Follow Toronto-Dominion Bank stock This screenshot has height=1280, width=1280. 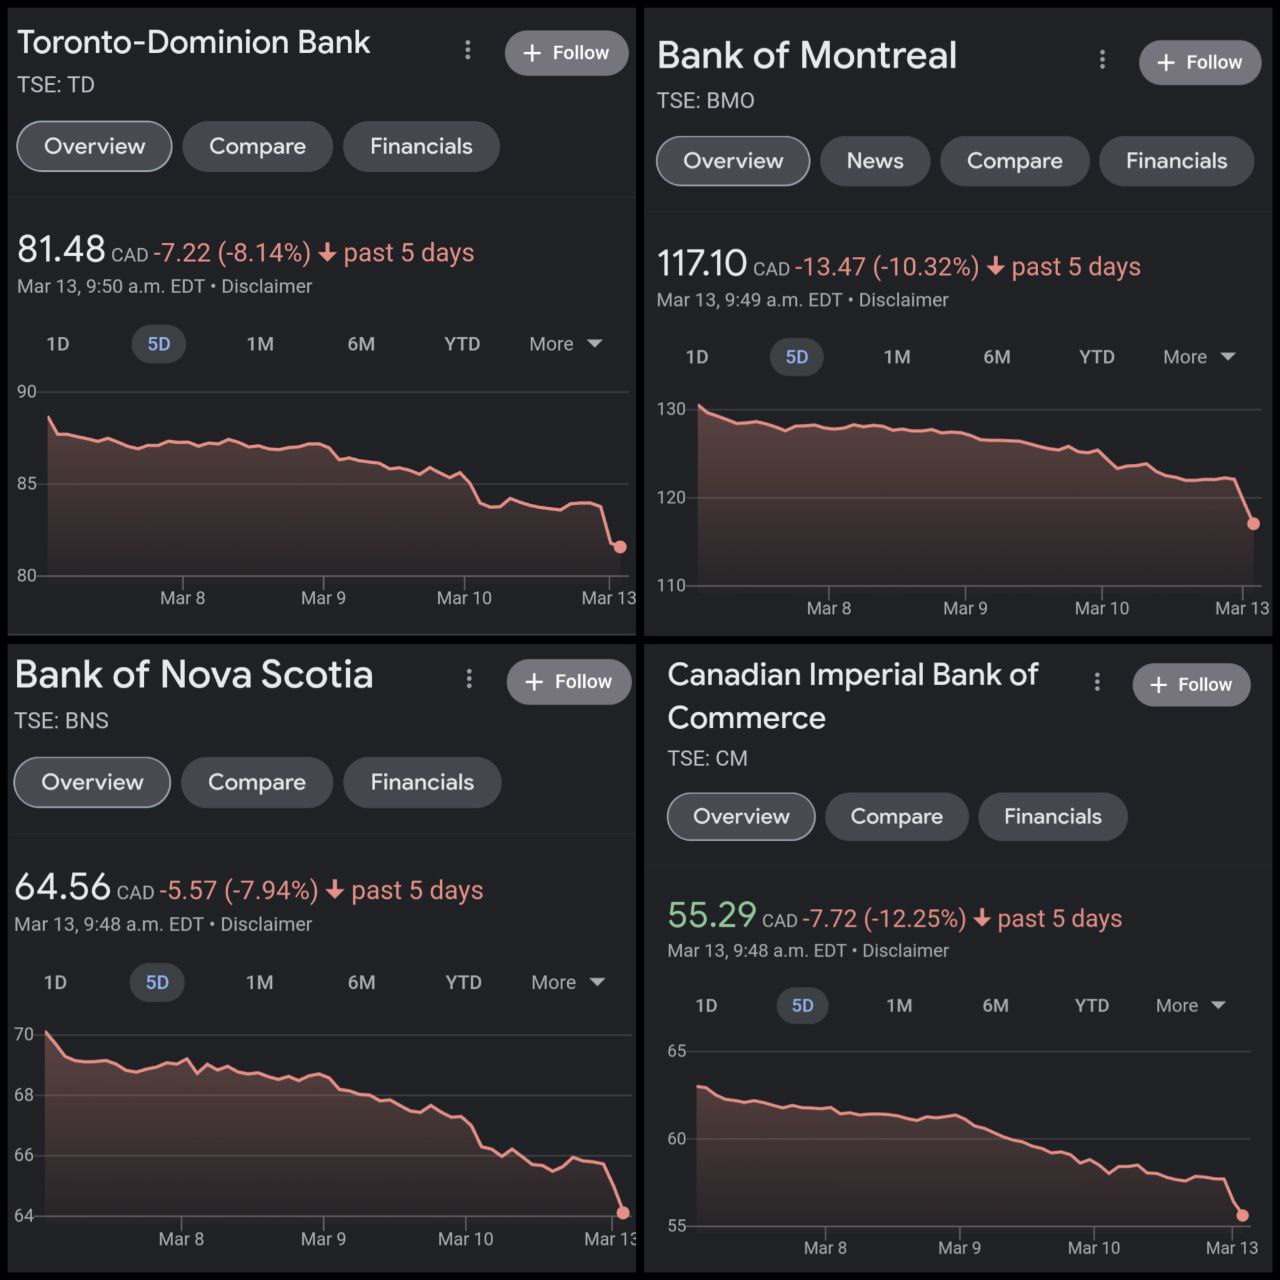pyautogui.click(x=566, y=53)
